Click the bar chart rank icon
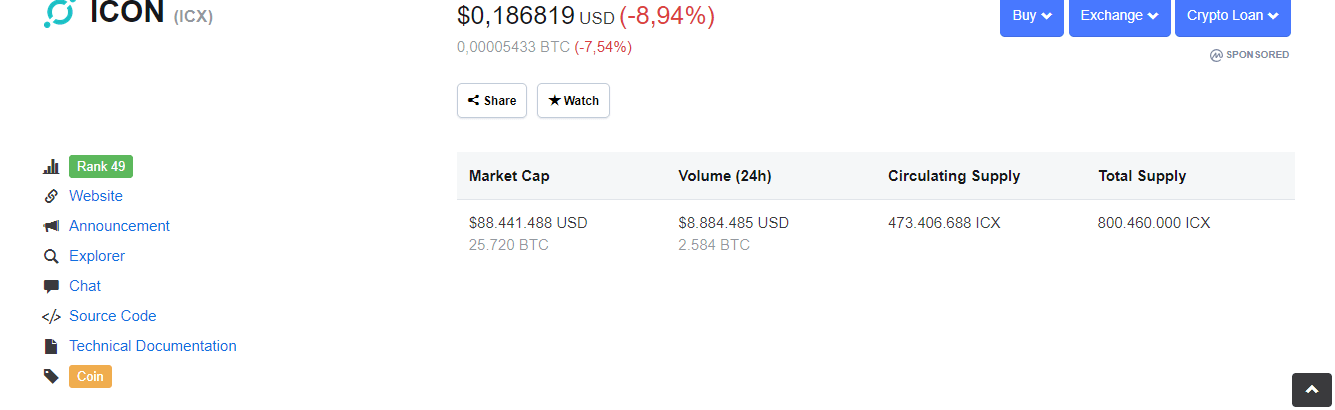 pyautogui.click(x=51, y=167)
